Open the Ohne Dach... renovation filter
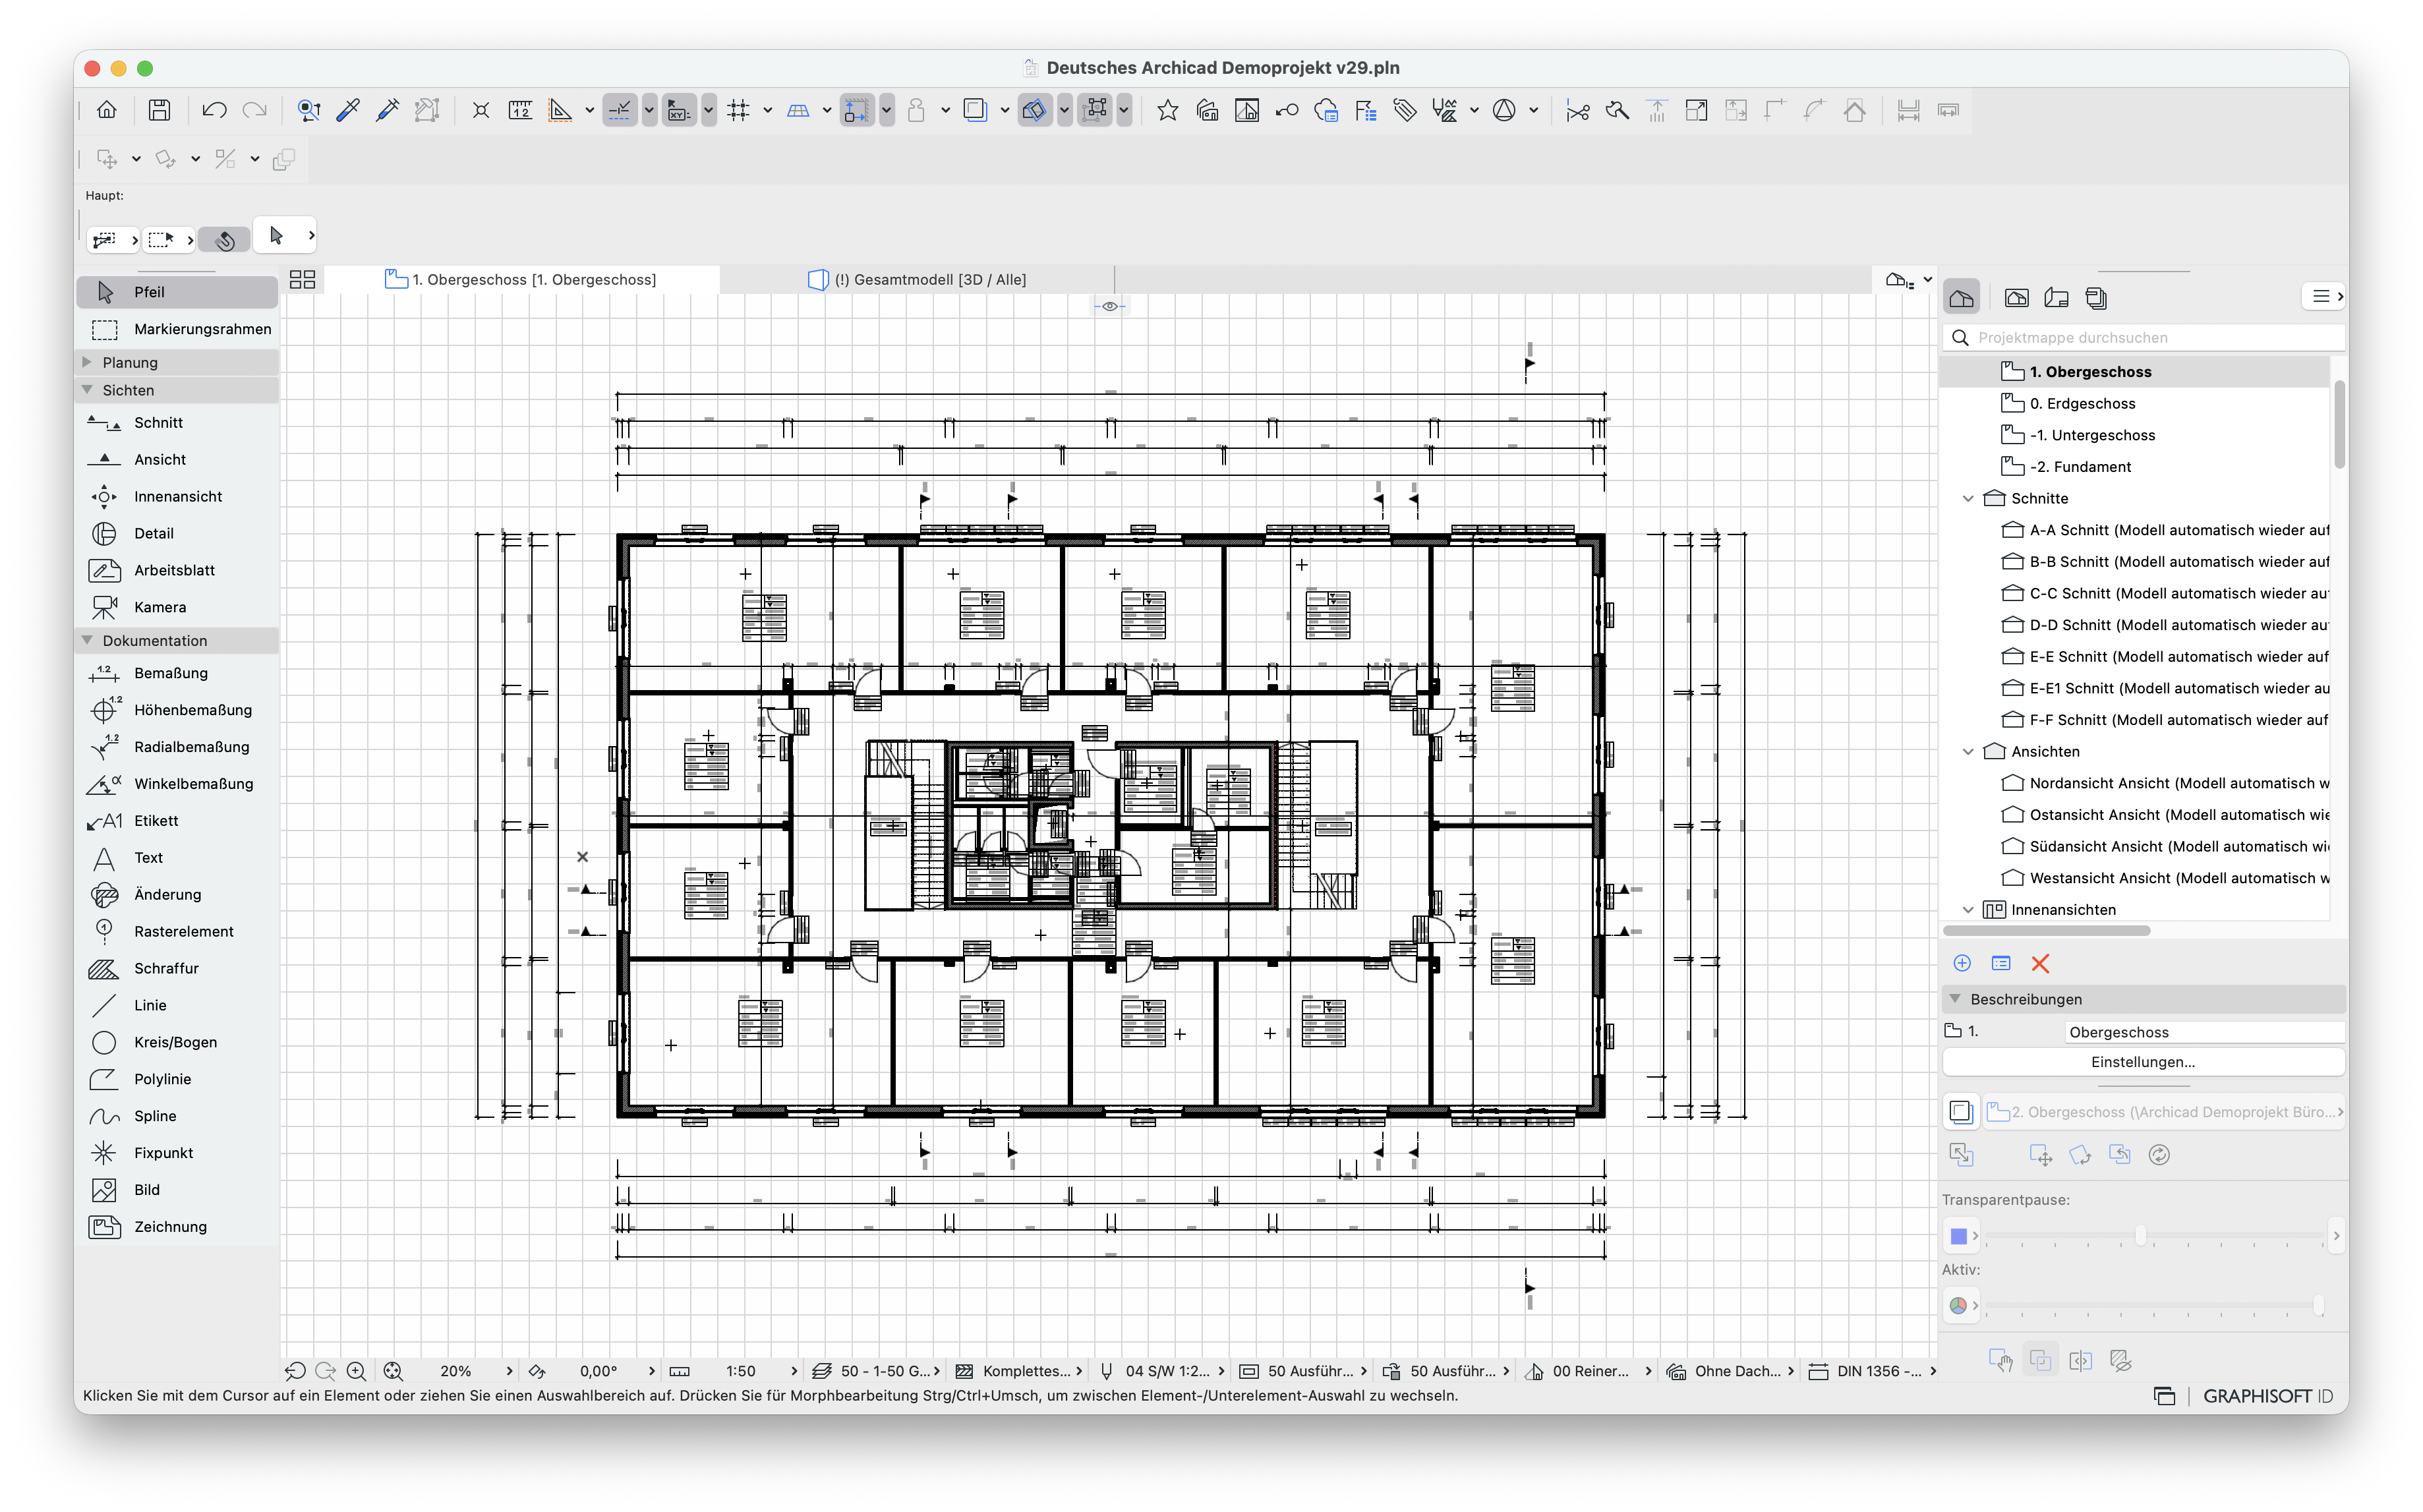The width and height of the screenshot is (2423, 1512). click(1730, 1371)
